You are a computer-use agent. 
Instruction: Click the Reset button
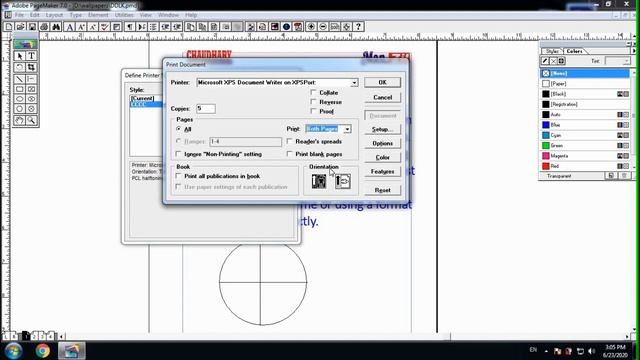coord(382,190)
